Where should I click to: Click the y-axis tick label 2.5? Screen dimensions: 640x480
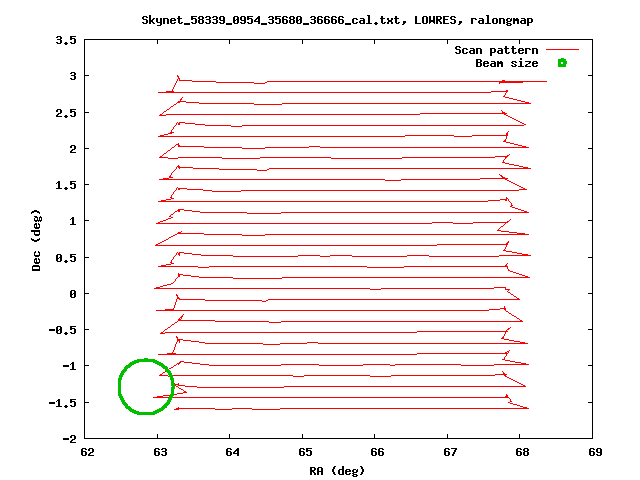(x=66, y=113)
